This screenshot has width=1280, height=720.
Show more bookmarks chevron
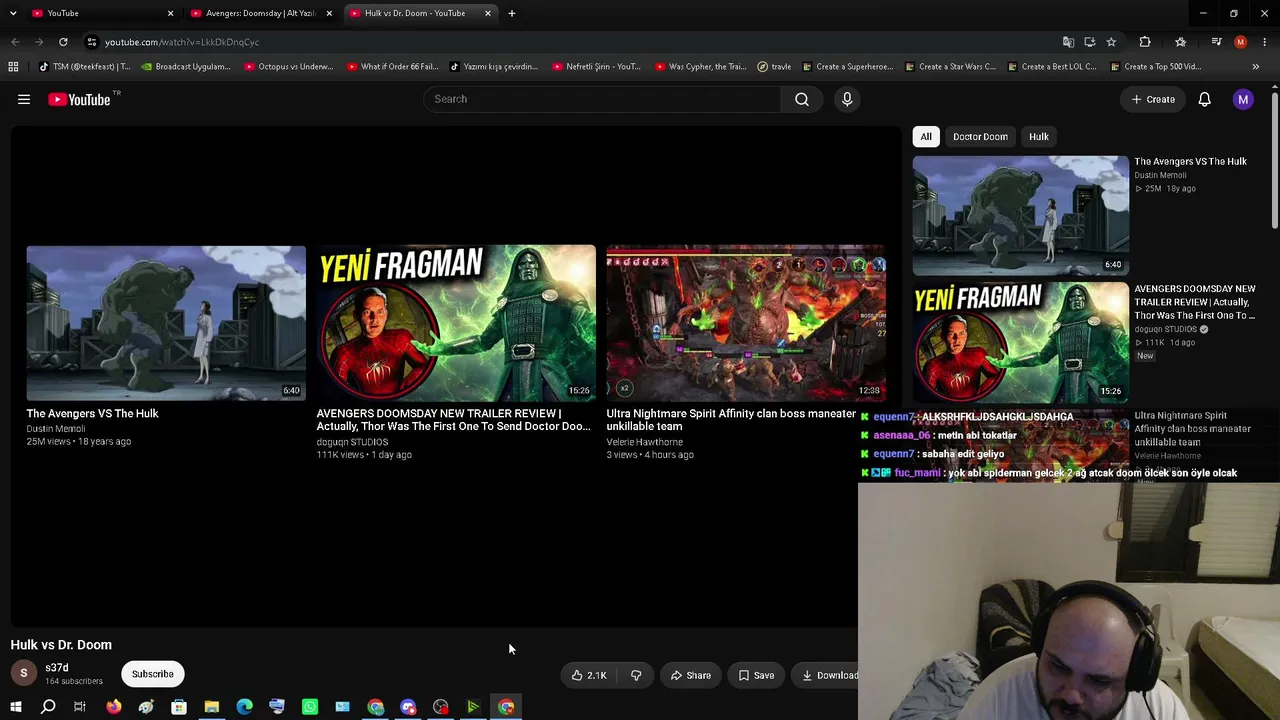[x=1256, y=67]
